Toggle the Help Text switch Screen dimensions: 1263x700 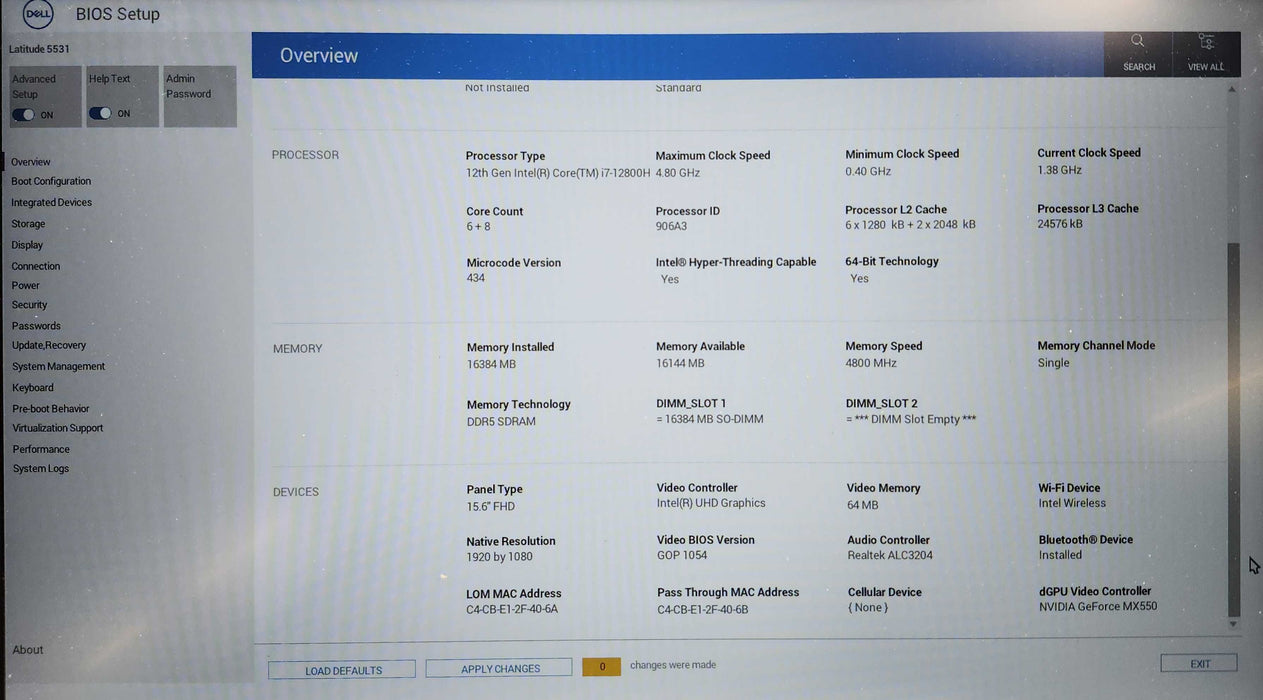[100, 114]
